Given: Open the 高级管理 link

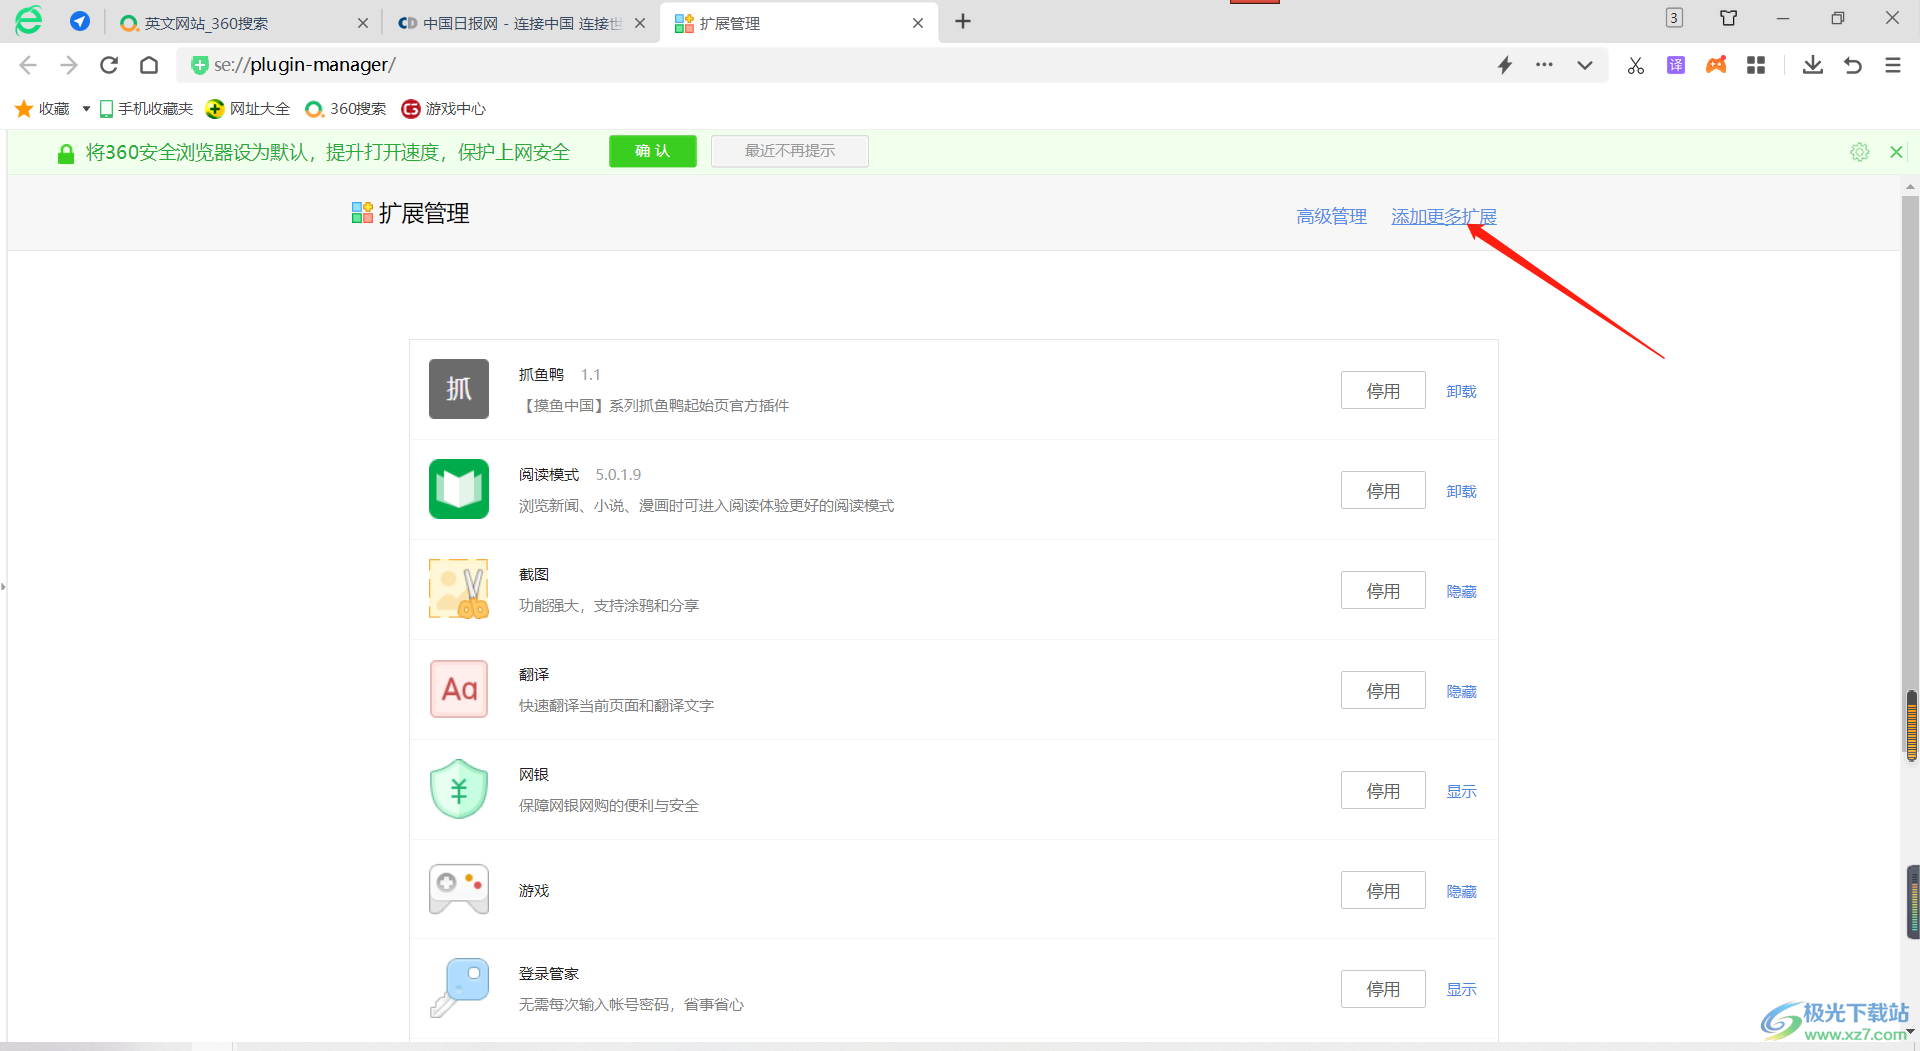Looking at the screenshot, I should pyautogui.click(x=1332, y=216).
